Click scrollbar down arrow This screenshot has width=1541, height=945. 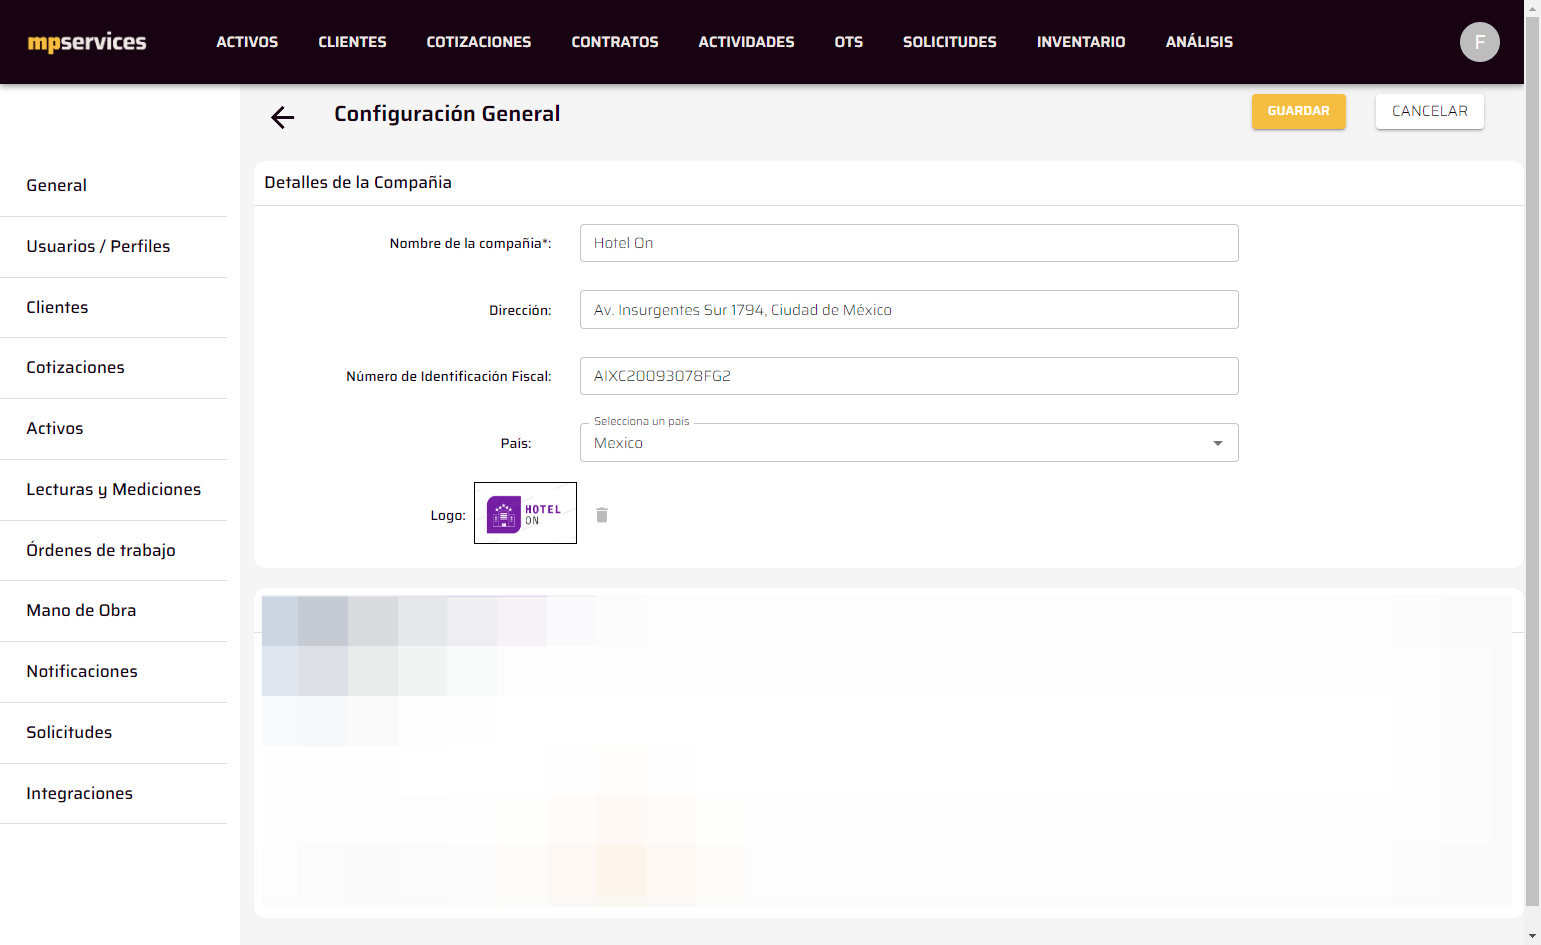1532,936
